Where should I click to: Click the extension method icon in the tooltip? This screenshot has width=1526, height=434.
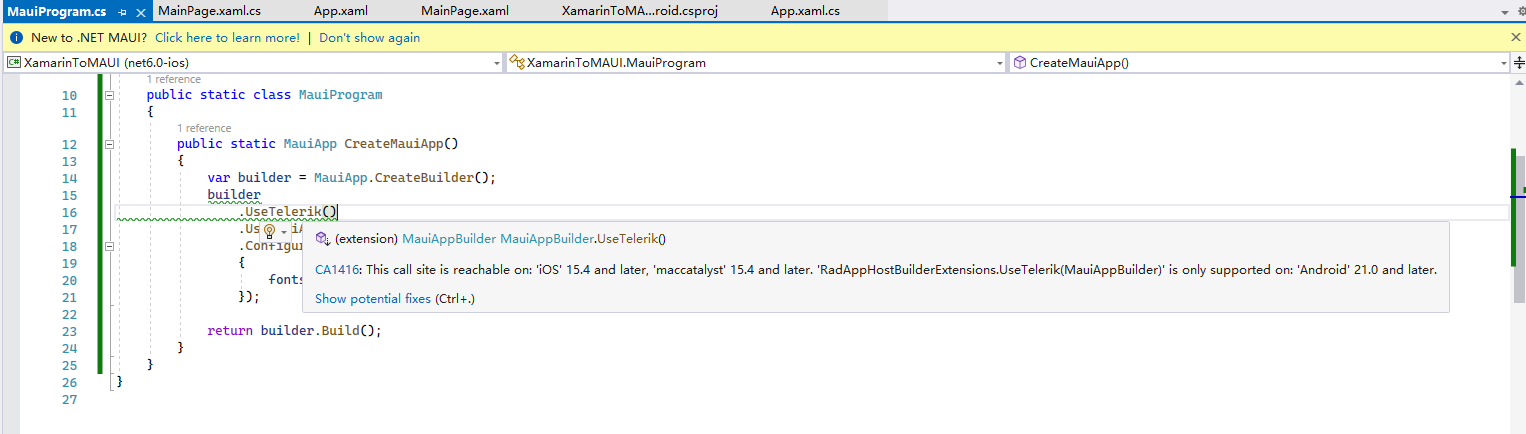[x=323, y=239]
